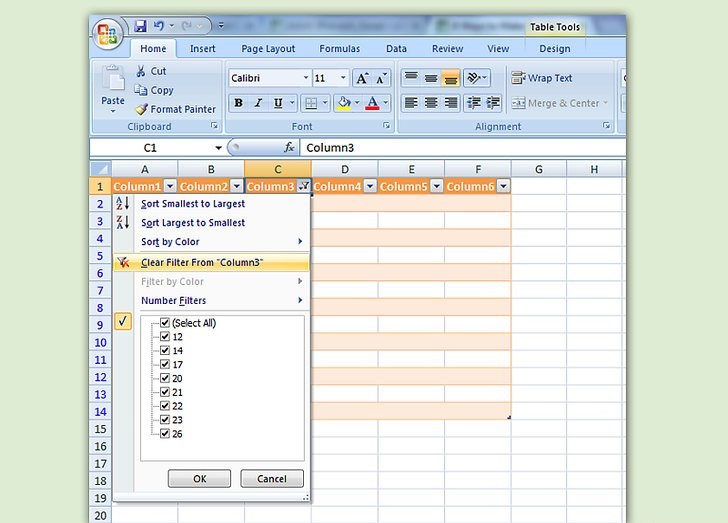Image resolution: width=728 pixels, height=523 pixels.
Task: Switch to the Insert tab
Action: point(202,48)
